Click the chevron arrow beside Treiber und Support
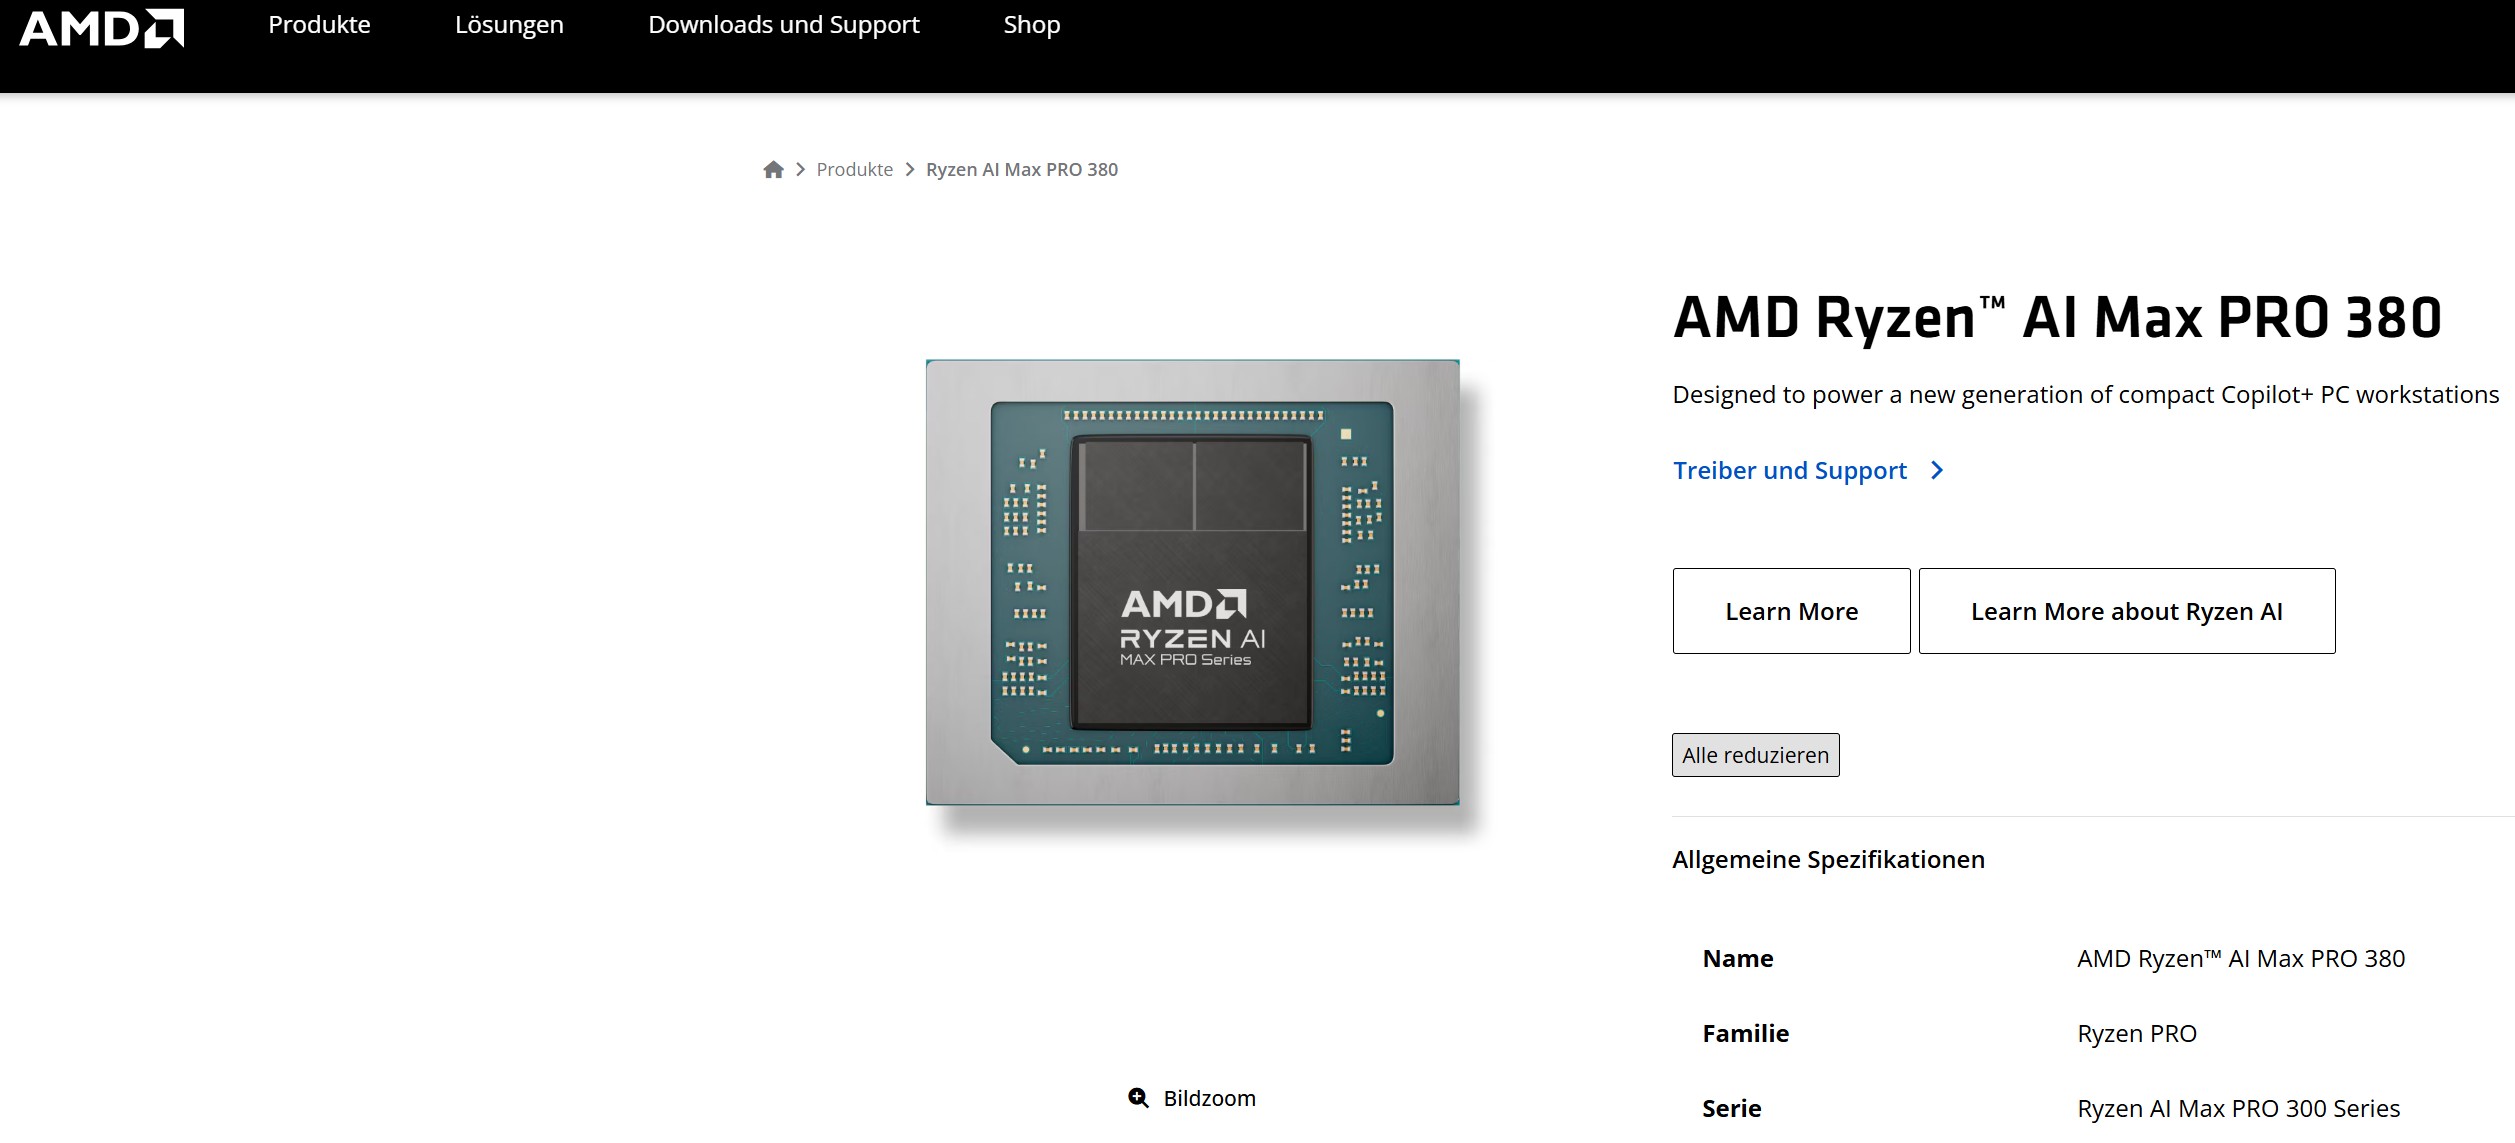This screenshot has width=2515, height=1143. [x=1938, y=470]
